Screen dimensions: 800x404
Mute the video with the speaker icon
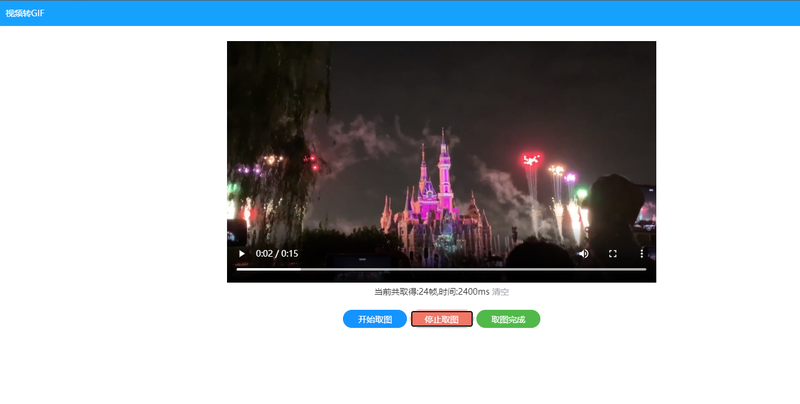point(583,254)
